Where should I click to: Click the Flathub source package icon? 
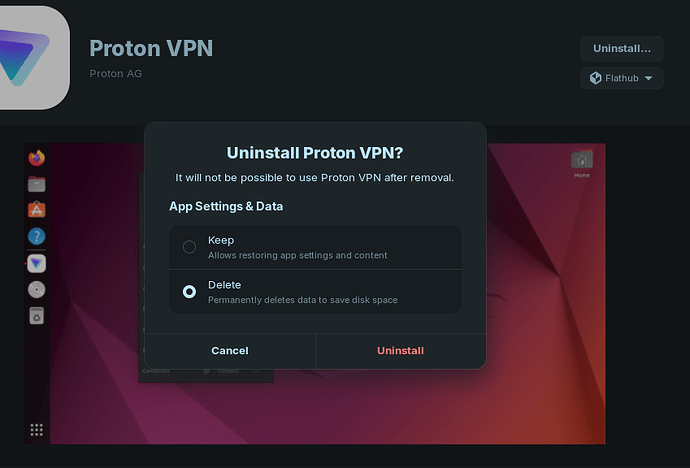(595, 78)
